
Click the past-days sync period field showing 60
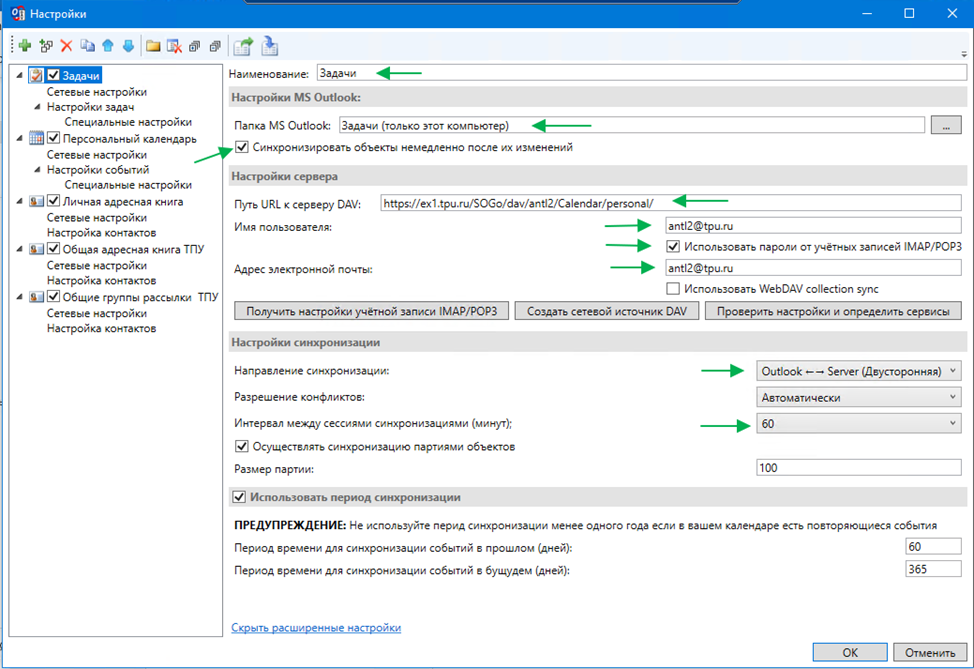pos(933,546)
